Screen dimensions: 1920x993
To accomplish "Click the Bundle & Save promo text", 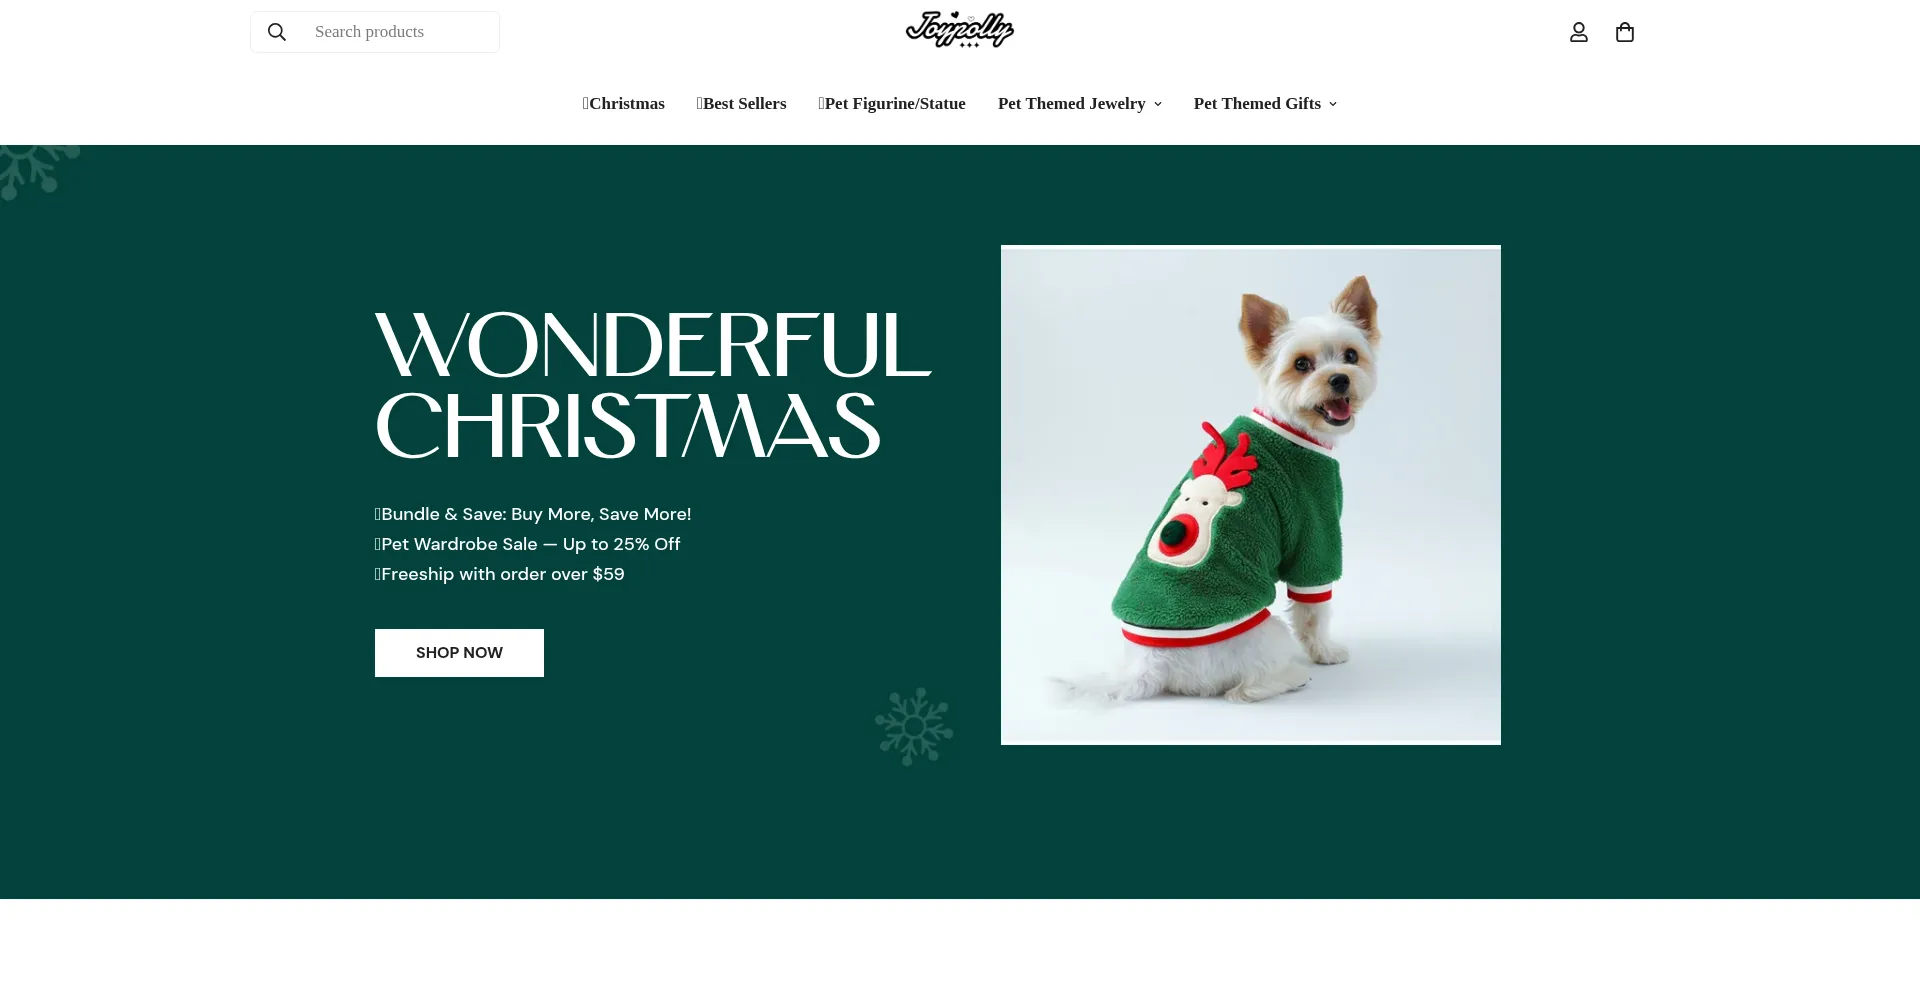I will (x=533, y=514).
